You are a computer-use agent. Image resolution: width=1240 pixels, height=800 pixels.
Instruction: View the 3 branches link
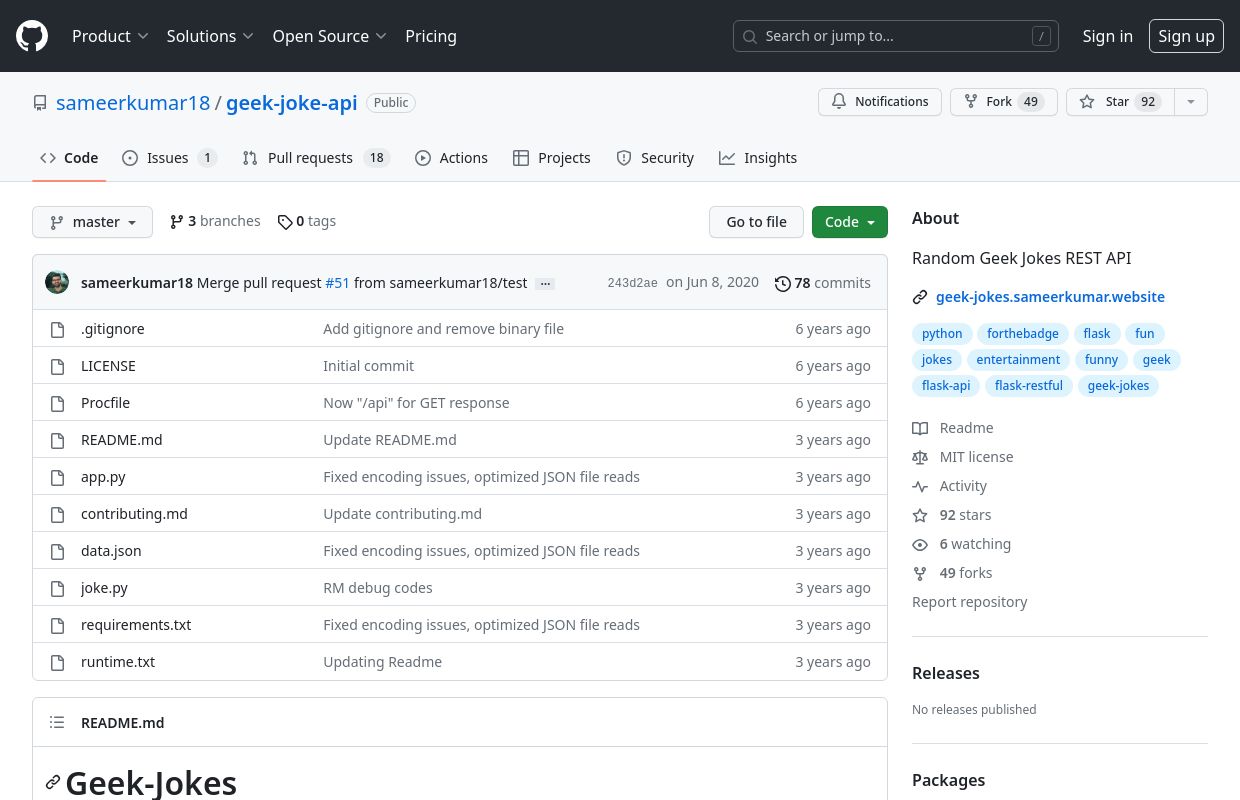[215, 221]
